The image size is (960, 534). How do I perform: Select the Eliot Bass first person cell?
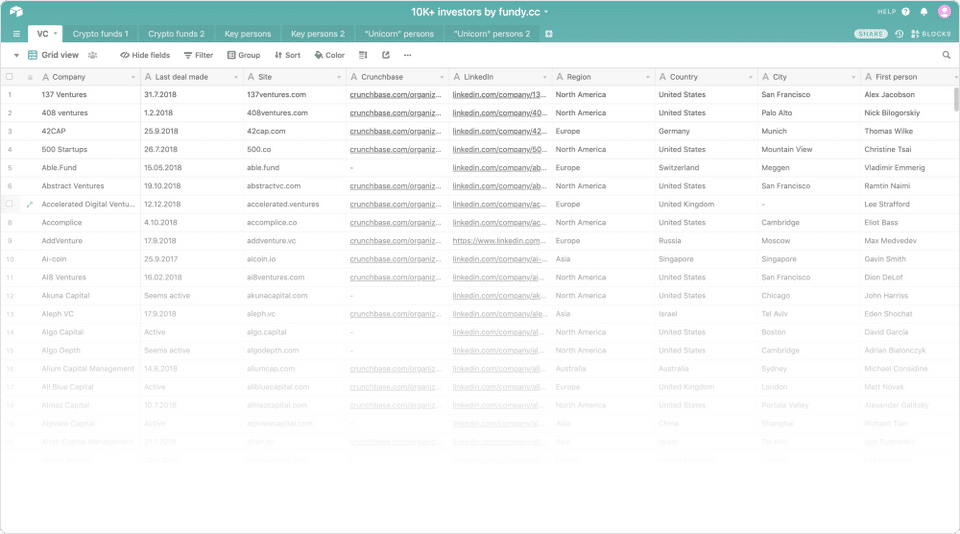pyautogui.click(x=910, y=223)
